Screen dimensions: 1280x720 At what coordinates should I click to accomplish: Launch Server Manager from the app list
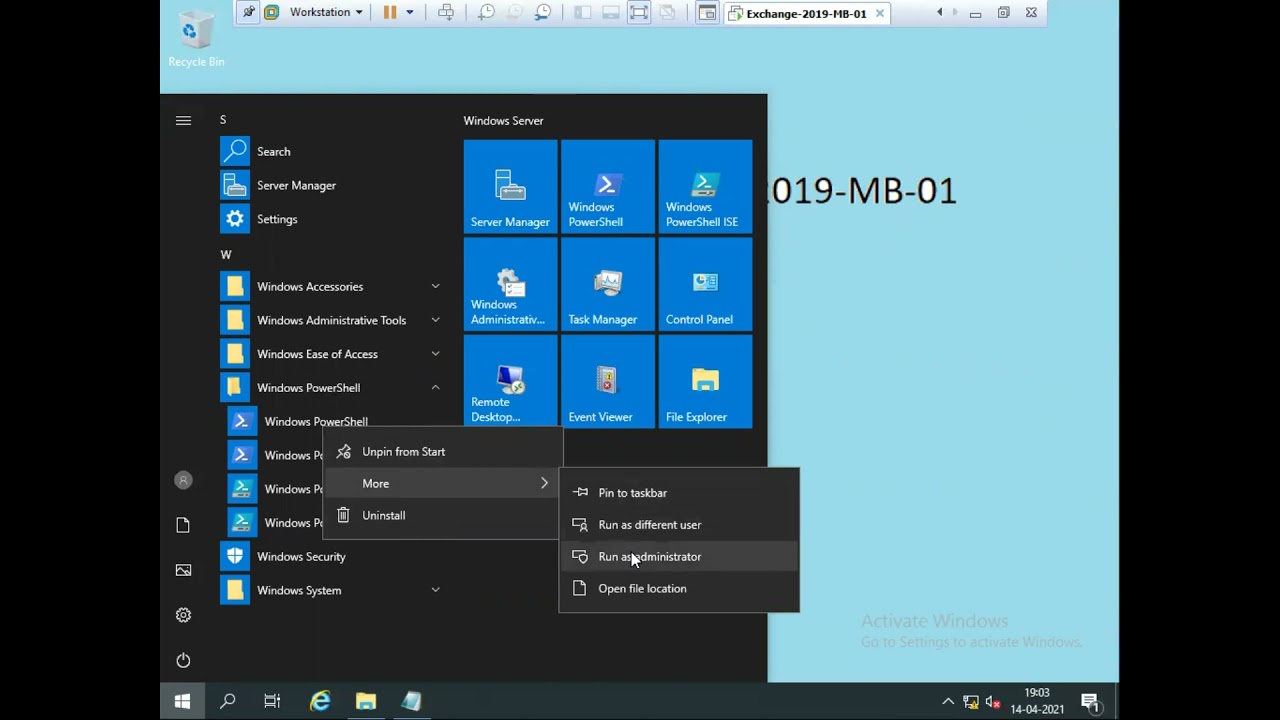(330, 186)
